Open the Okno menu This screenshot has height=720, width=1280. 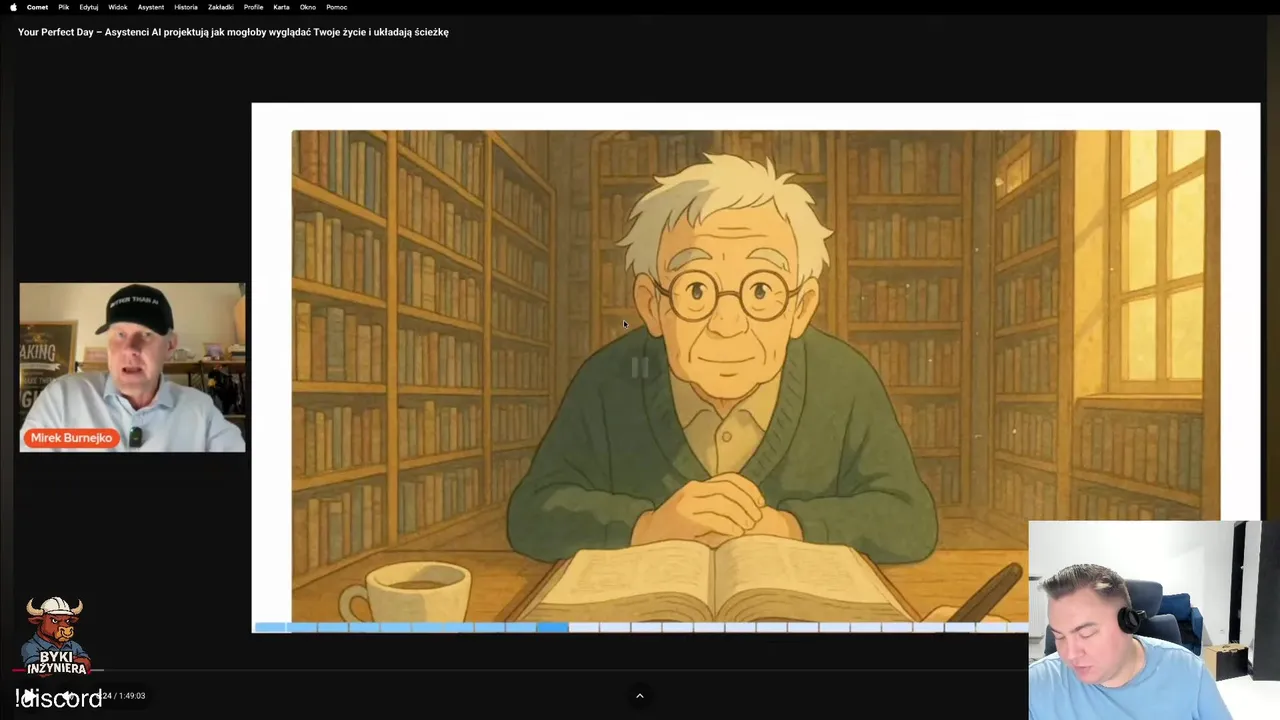(x=308, y=7)
